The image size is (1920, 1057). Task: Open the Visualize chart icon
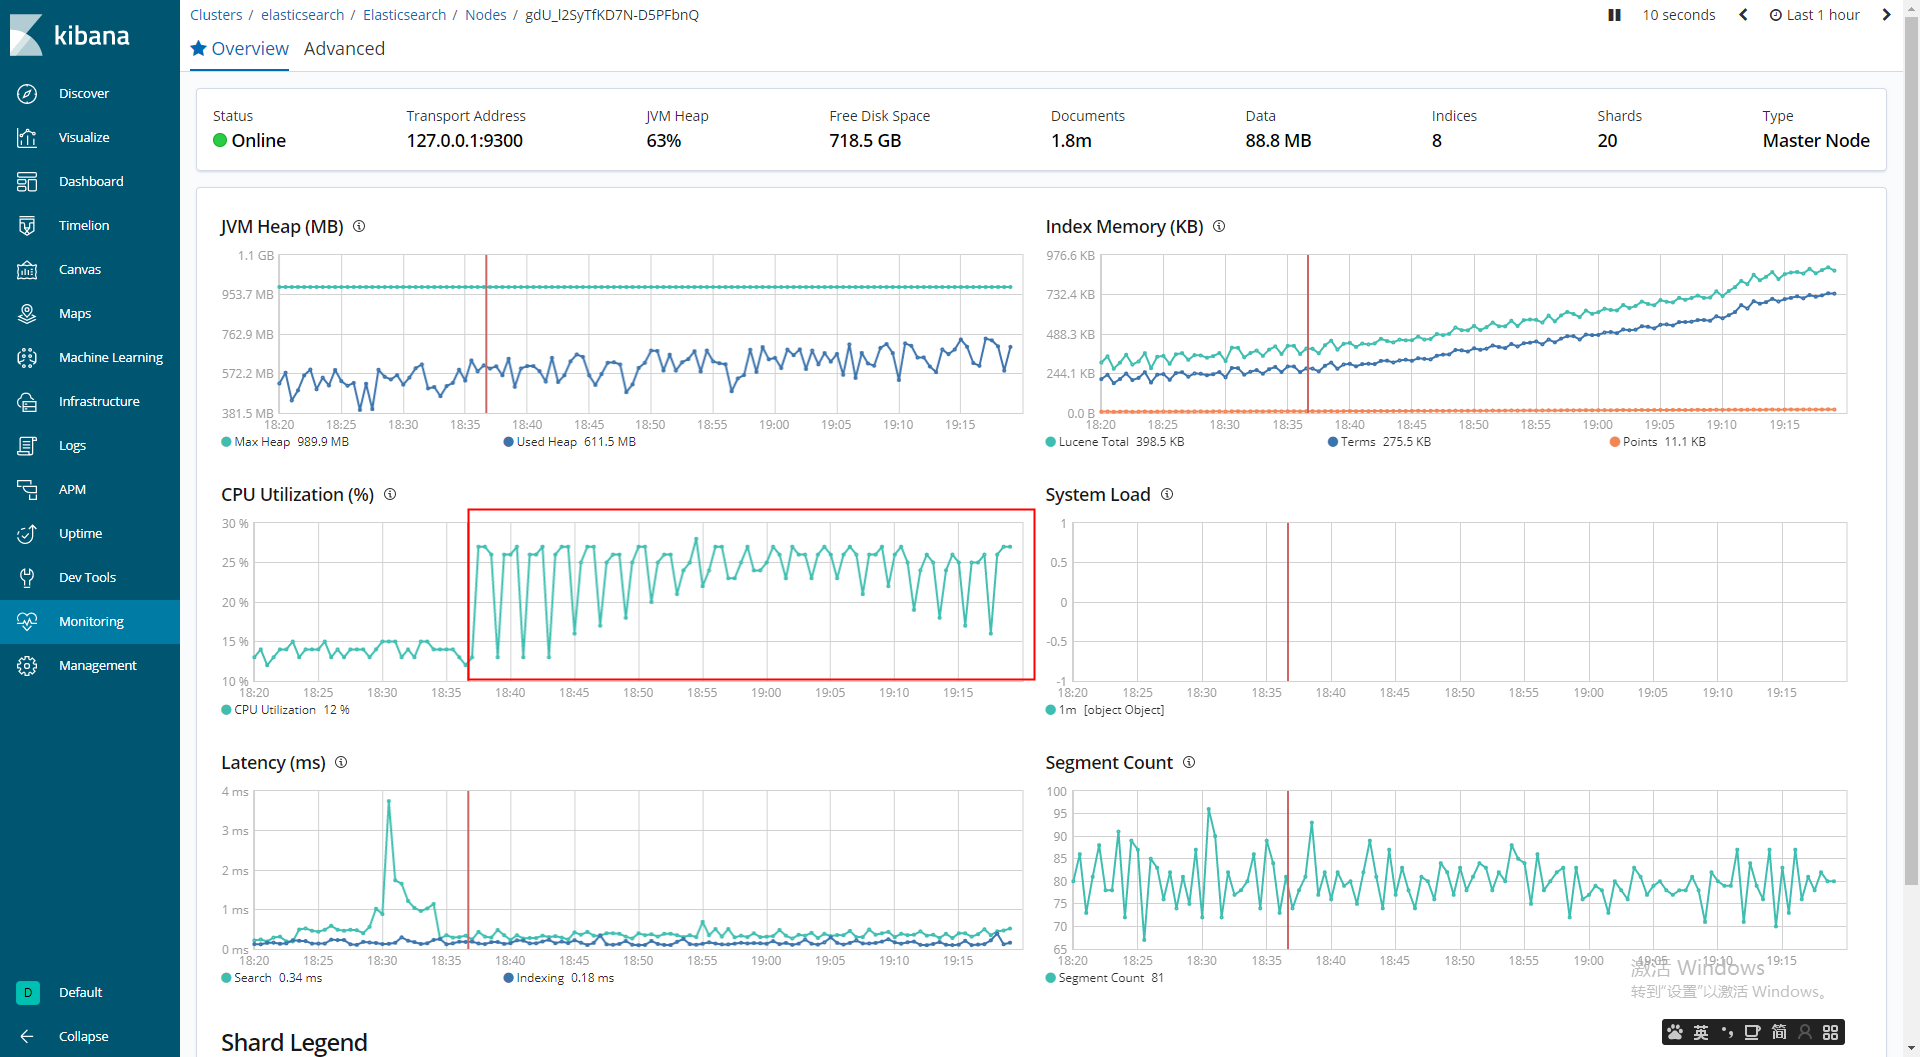[27, 137]
